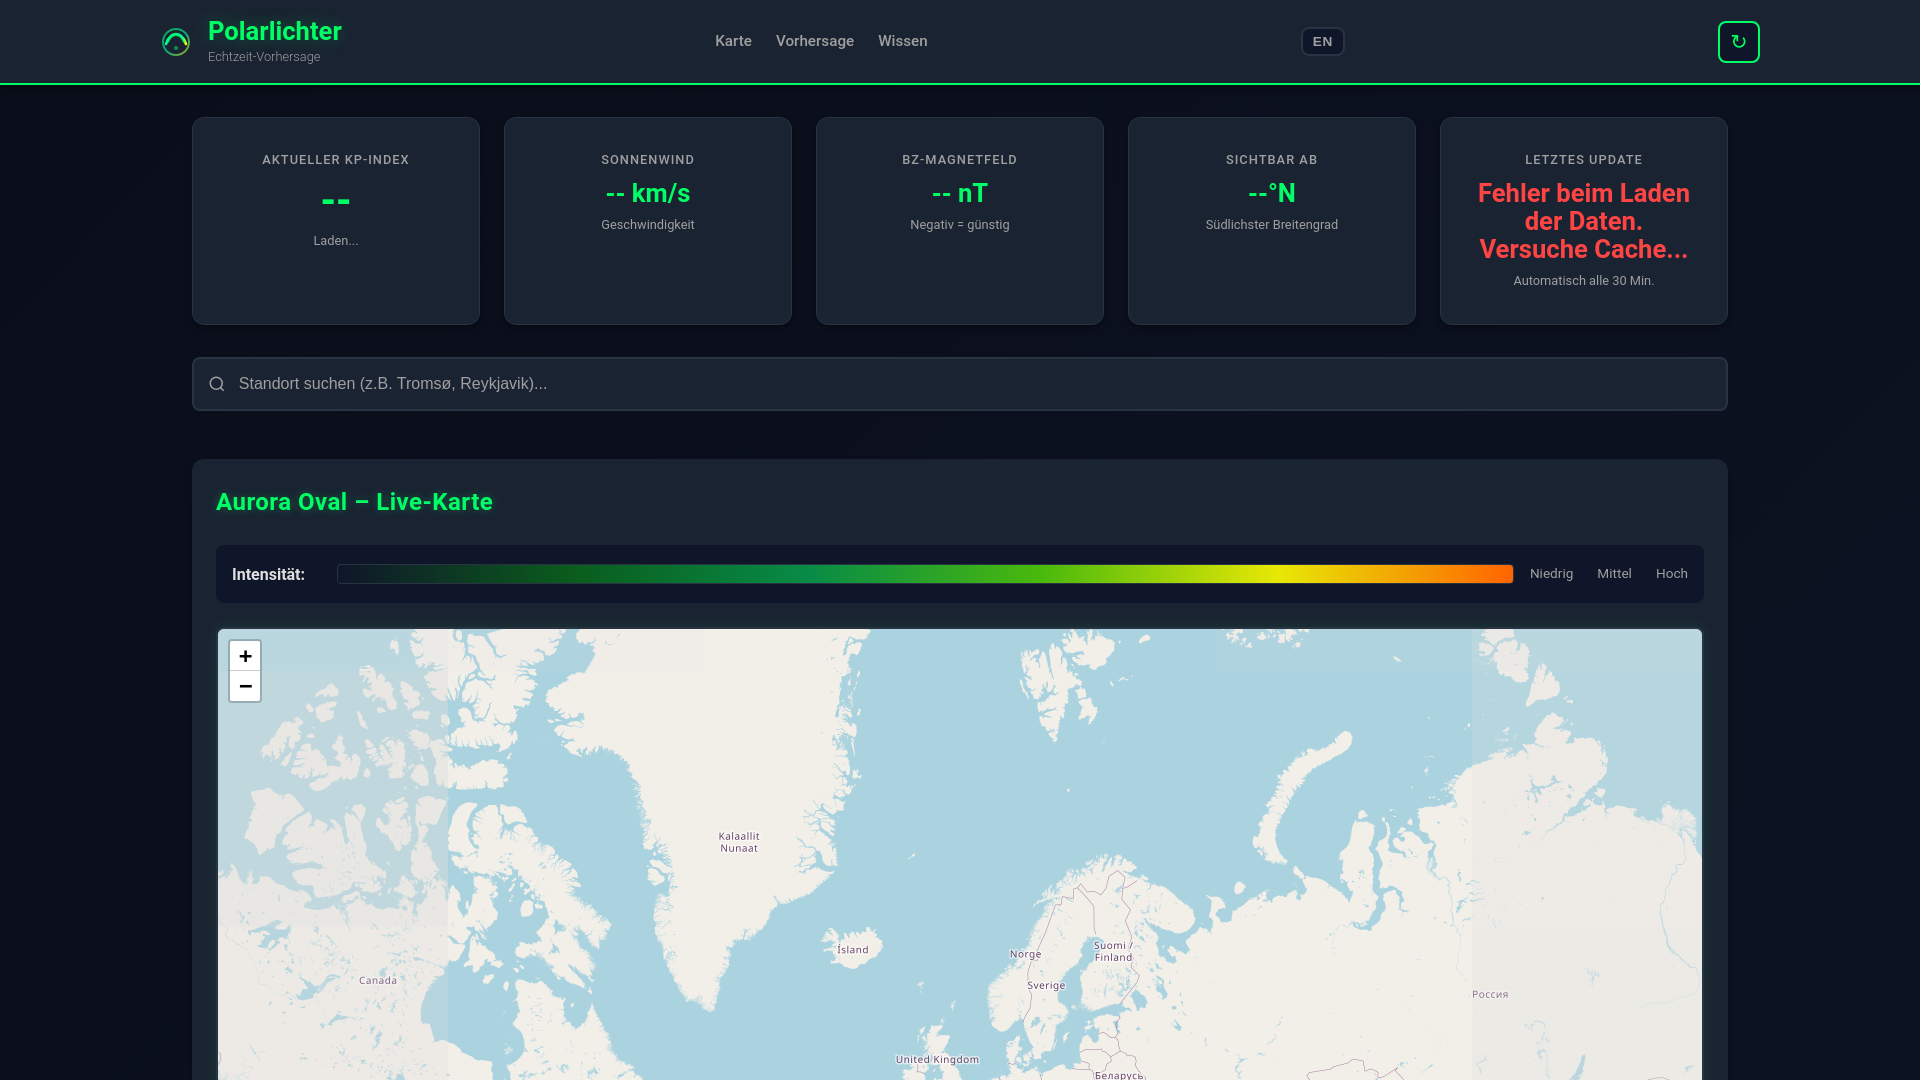Click the refresh data icon button
Viewport: 1920px width, 1080px height.
[1738, 42]
